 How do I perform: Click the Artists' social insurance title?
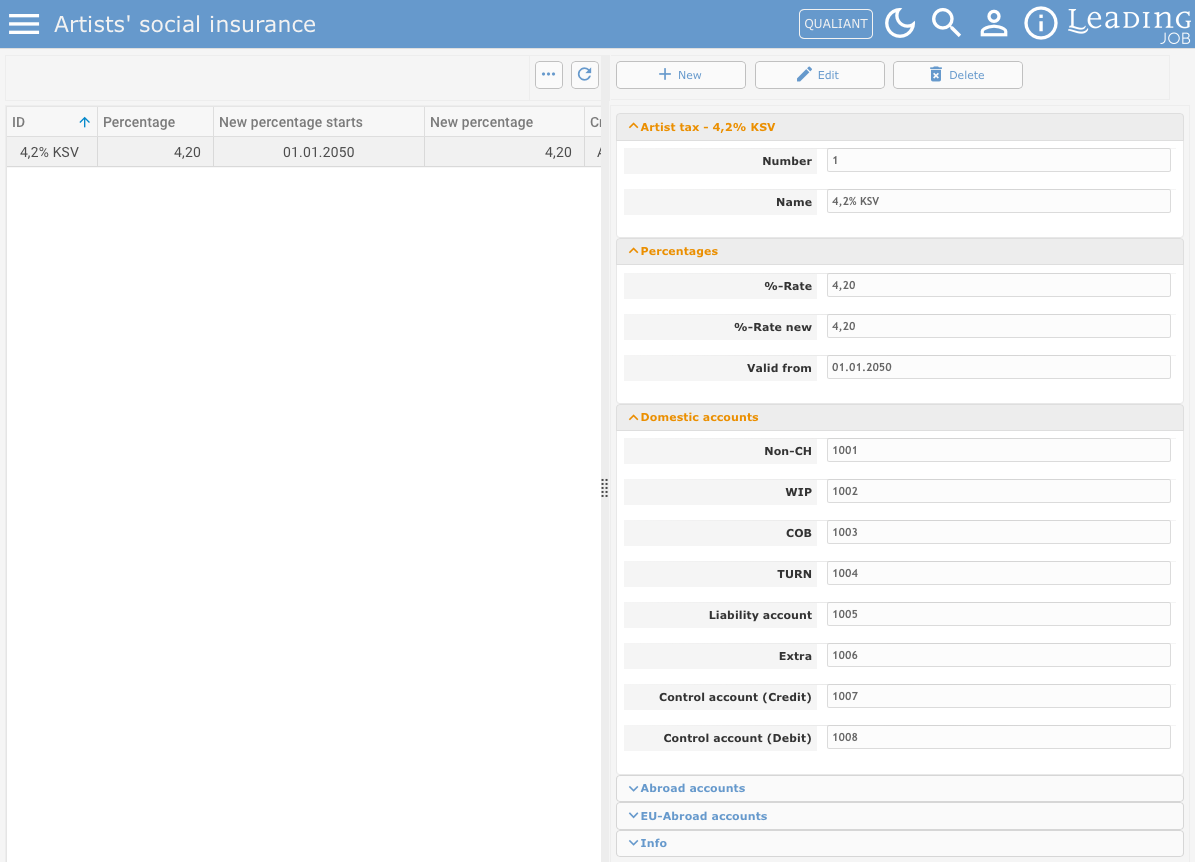(x=184, y=24)
